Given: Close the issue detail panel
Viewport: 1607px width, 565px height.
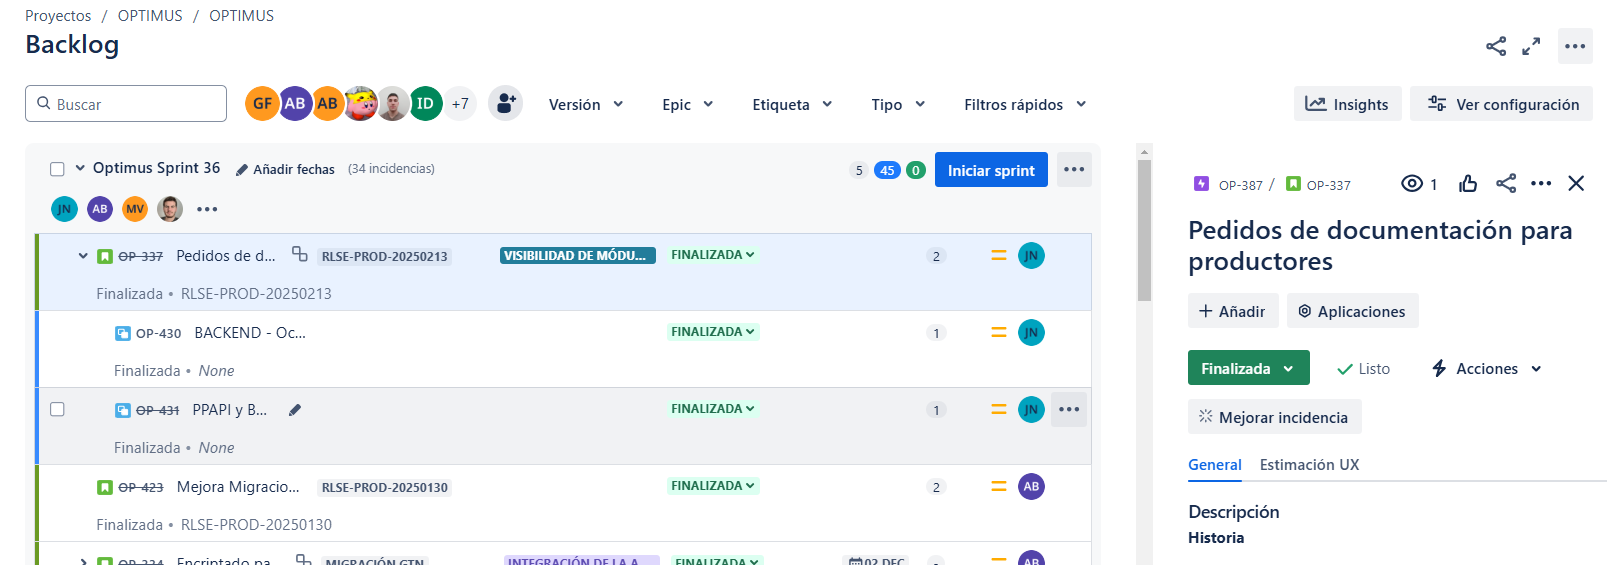Looking at the screenshot, I should [x=1576, y=183].
